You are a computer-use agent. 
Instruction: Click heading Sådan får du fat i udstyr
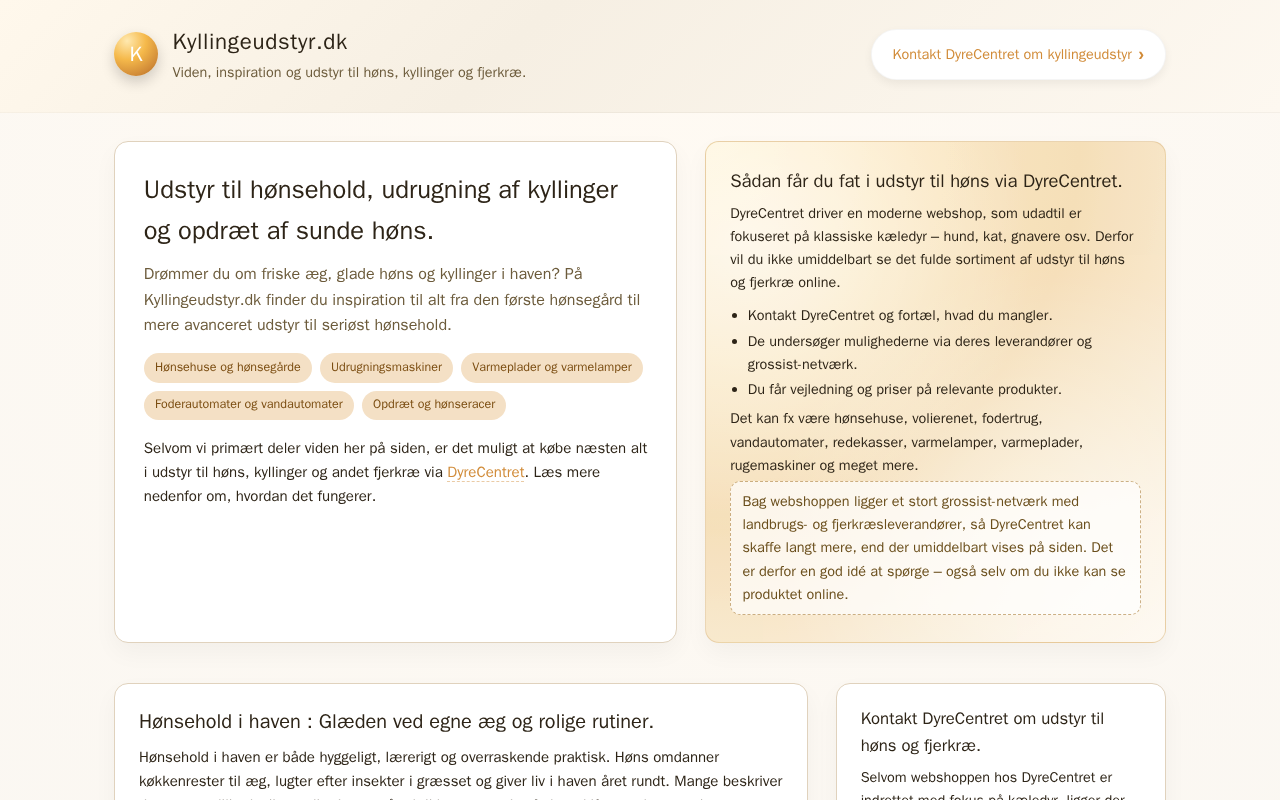point(926,181)
